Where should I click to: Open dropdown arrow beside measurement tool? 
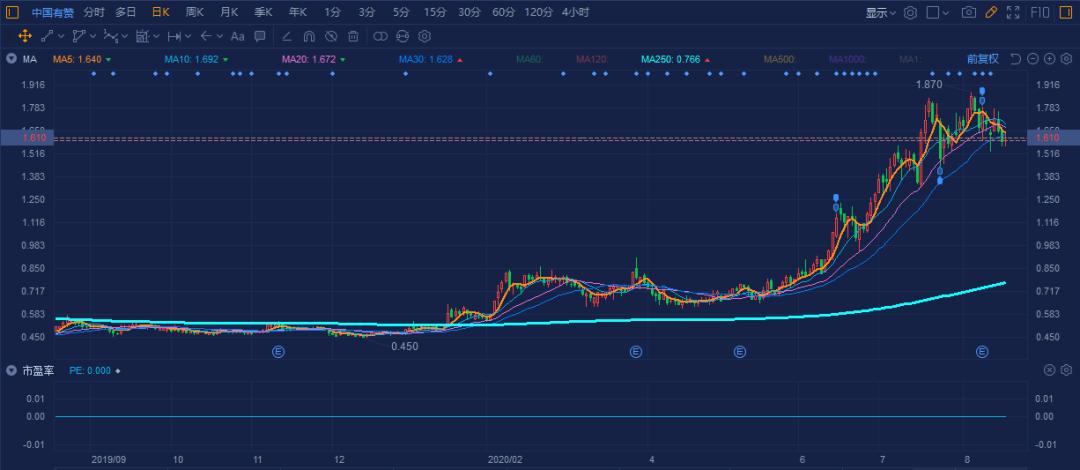pos(156,36)
